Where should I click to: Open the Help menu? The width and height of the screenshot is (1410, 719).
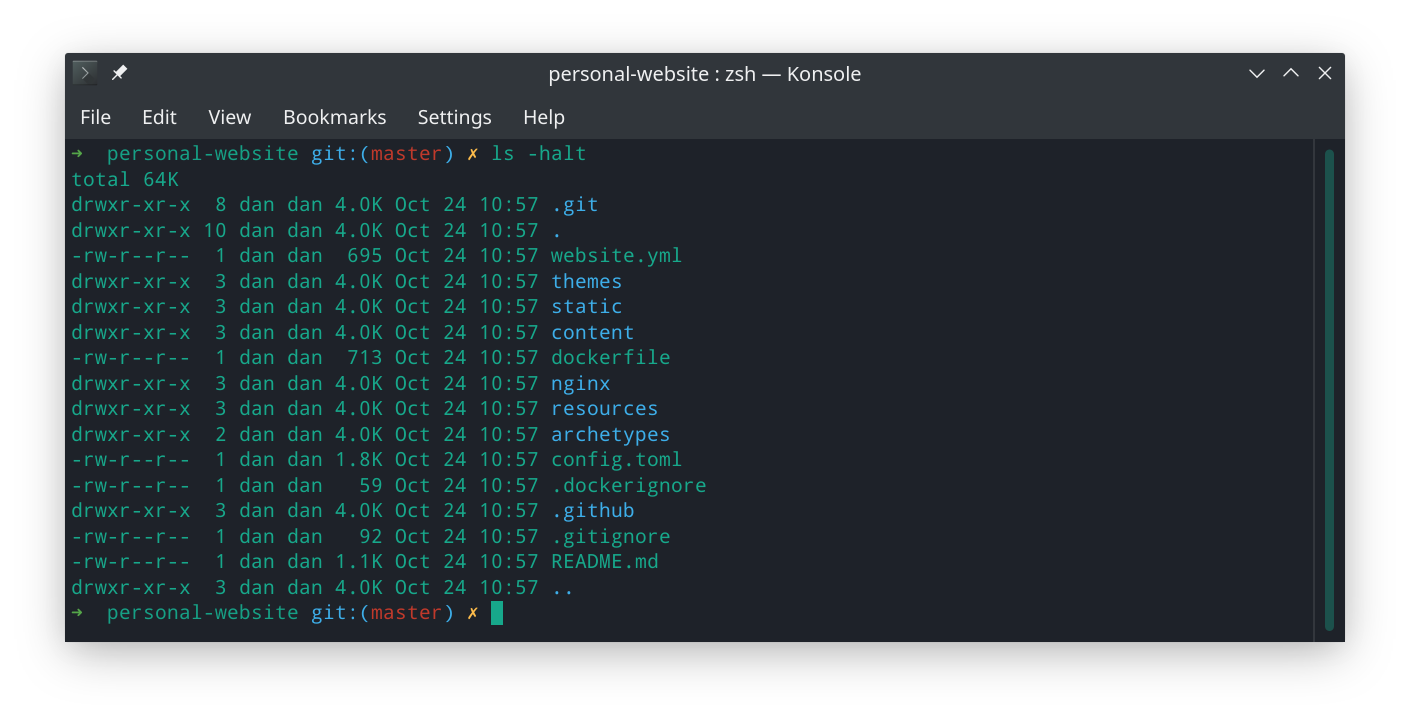tap(544, 117)
